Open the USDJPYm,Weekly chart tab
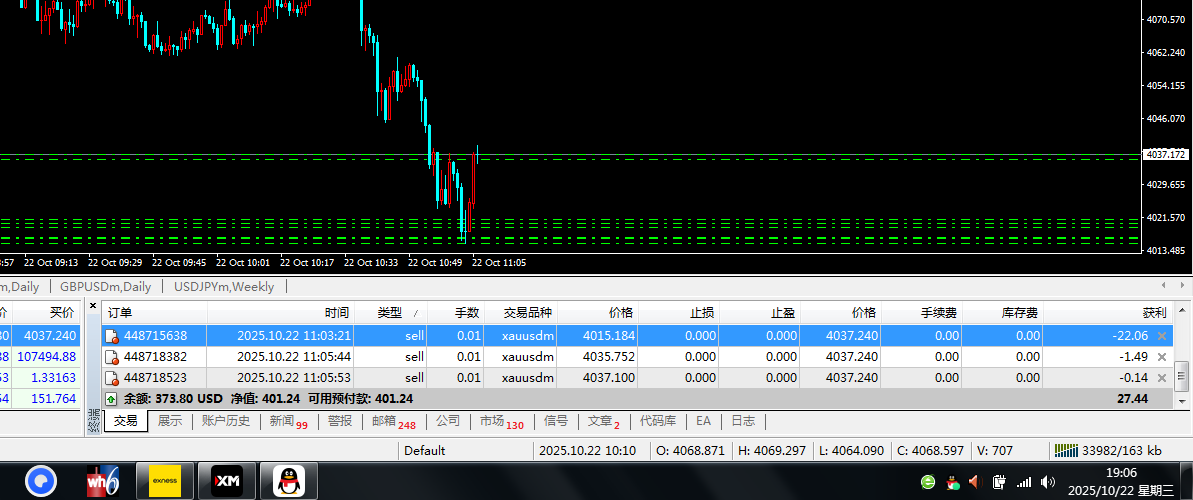The image size is (1193, 500). 224,286
